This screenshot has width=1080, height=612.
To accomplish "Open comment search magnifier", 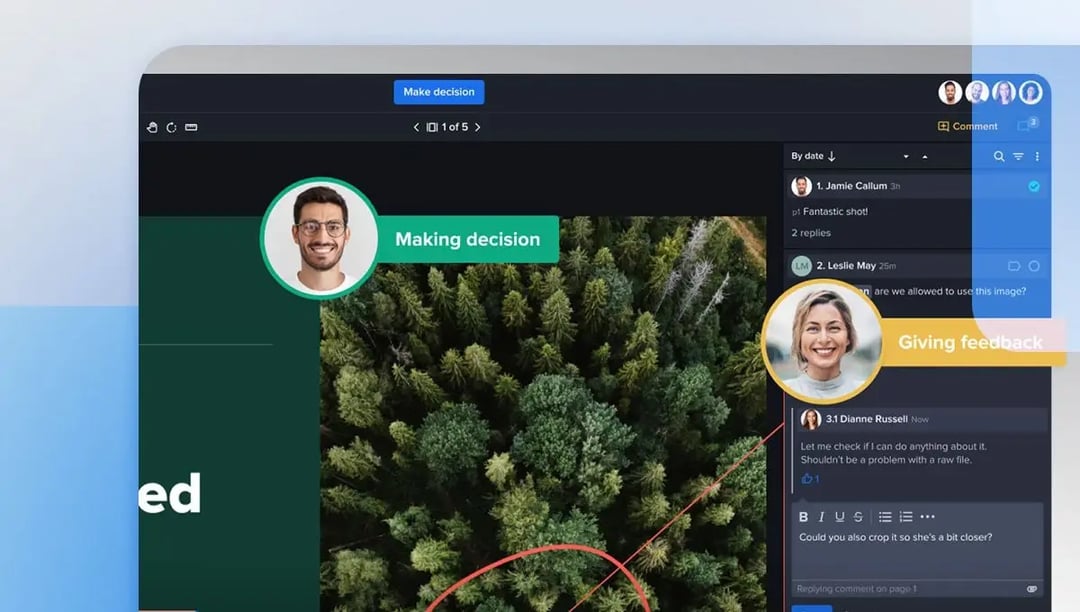I will pyautogui.click(x=999, y=156).
